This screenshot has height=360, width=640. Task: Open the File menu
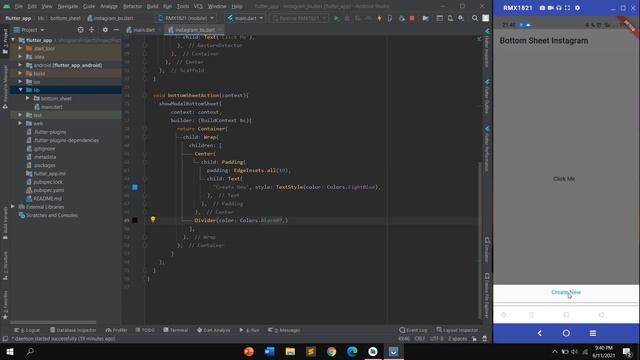[x=19, y=6]
